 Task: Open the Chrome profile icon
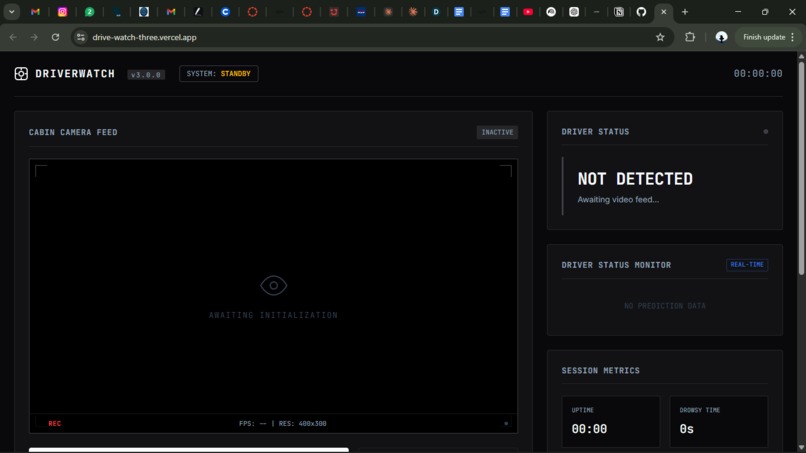[x=721, y=37]
